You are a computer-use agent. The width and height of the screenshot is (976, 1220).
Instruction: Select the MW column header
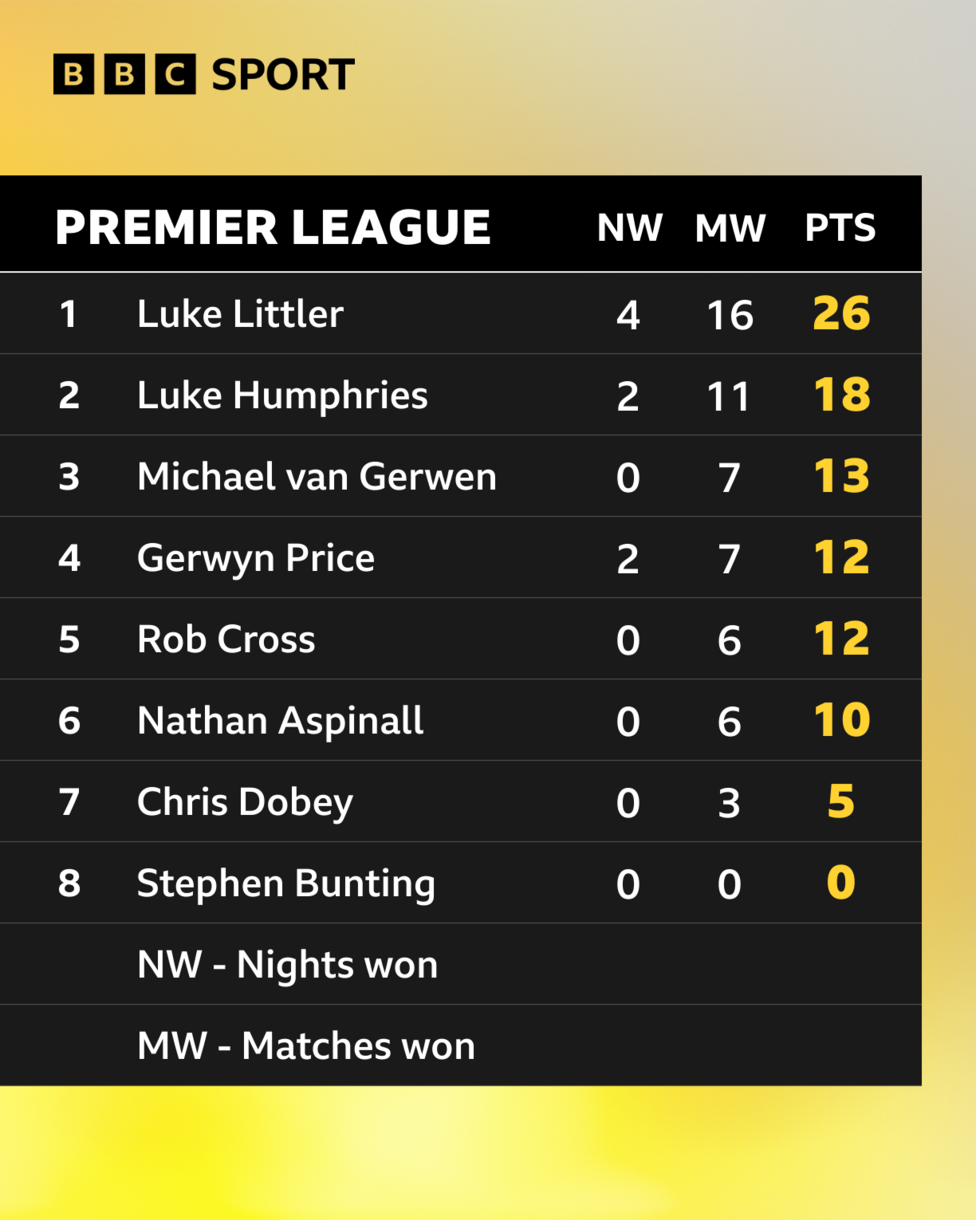(730, 229)
